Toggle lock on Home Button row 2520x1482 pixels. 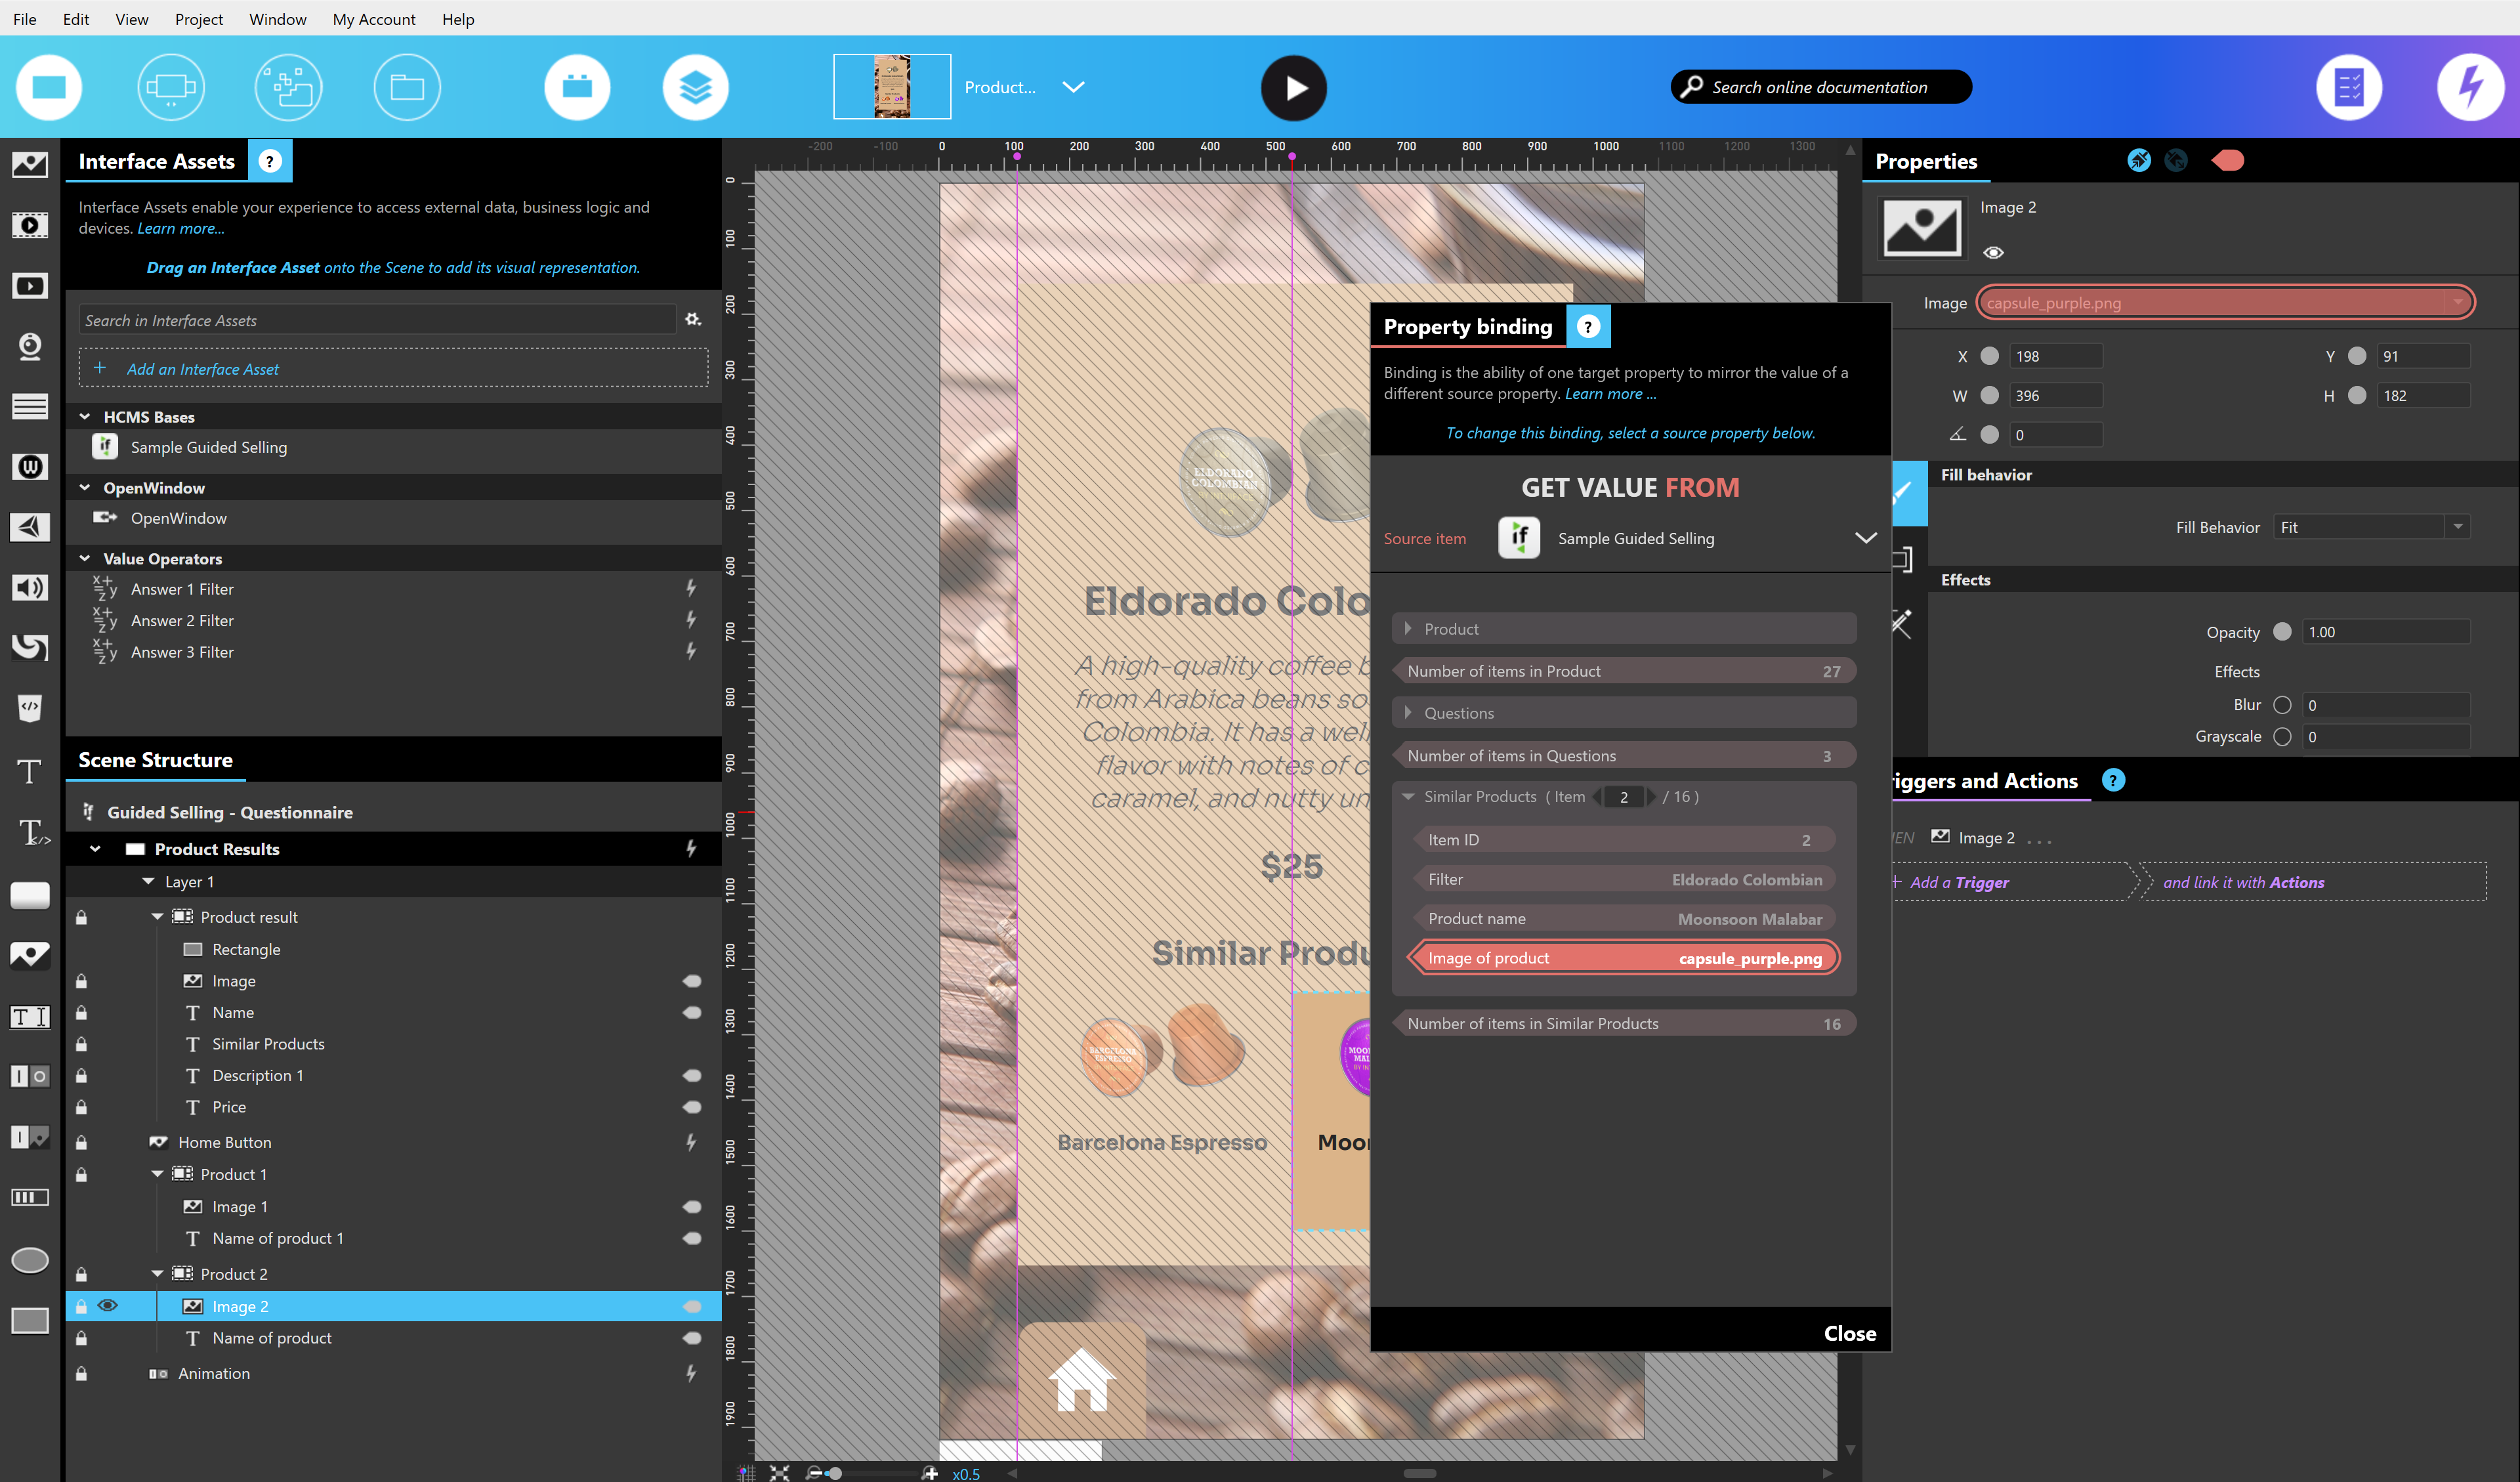pyautogui.click(x=82, y=1141)
